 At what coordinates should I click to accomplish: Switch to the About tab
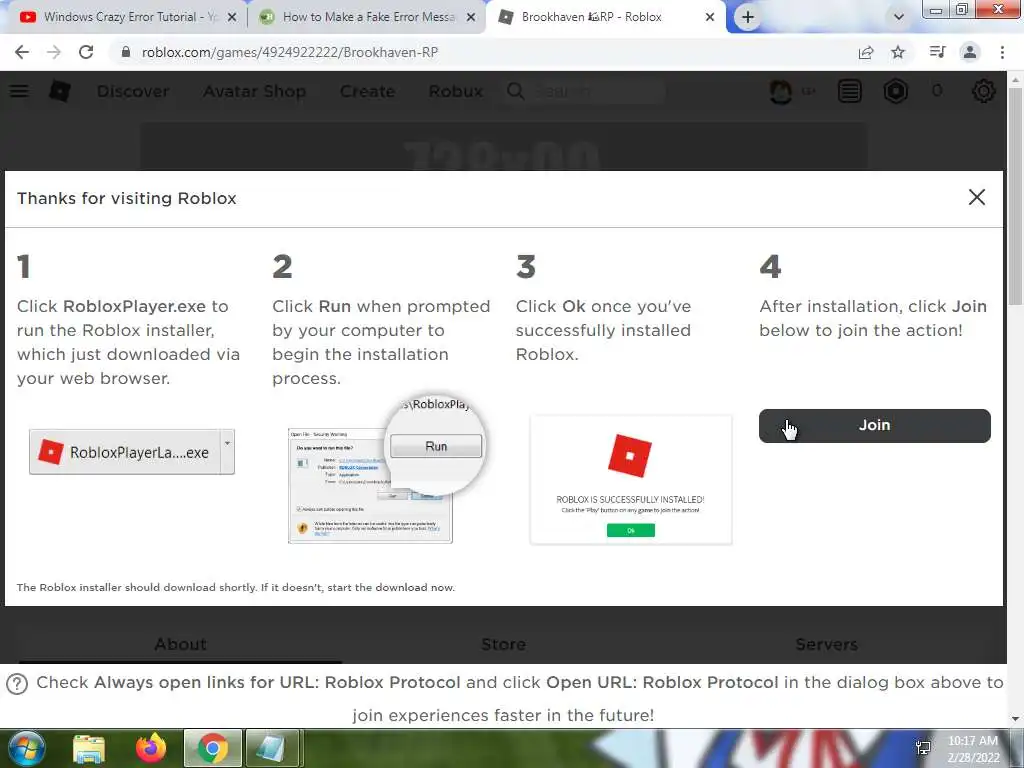pos(180,644)
